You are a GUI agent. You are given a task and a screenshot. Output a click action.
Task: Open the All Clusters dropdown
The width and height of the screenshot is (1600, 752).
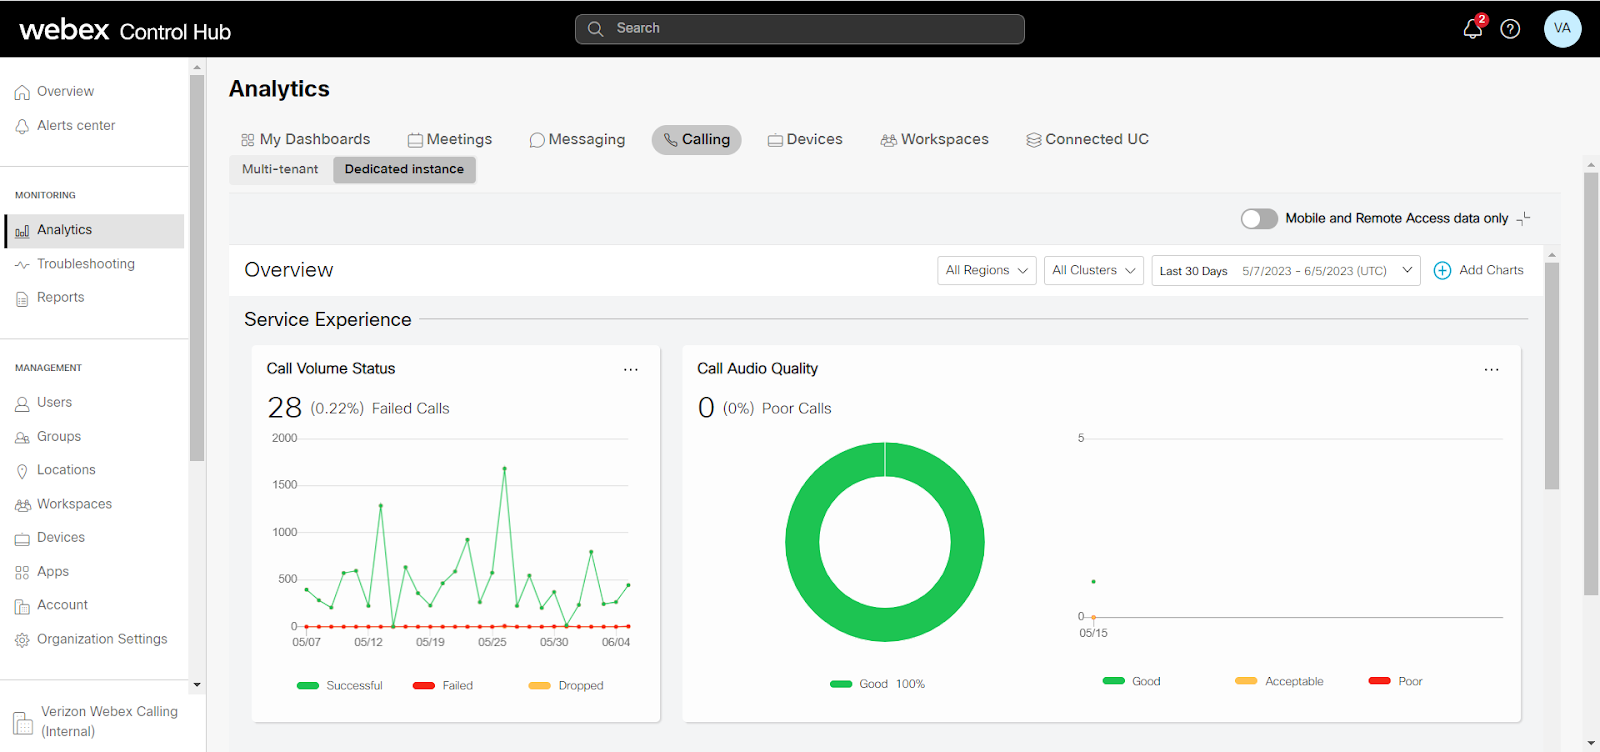pos(1093,270)
